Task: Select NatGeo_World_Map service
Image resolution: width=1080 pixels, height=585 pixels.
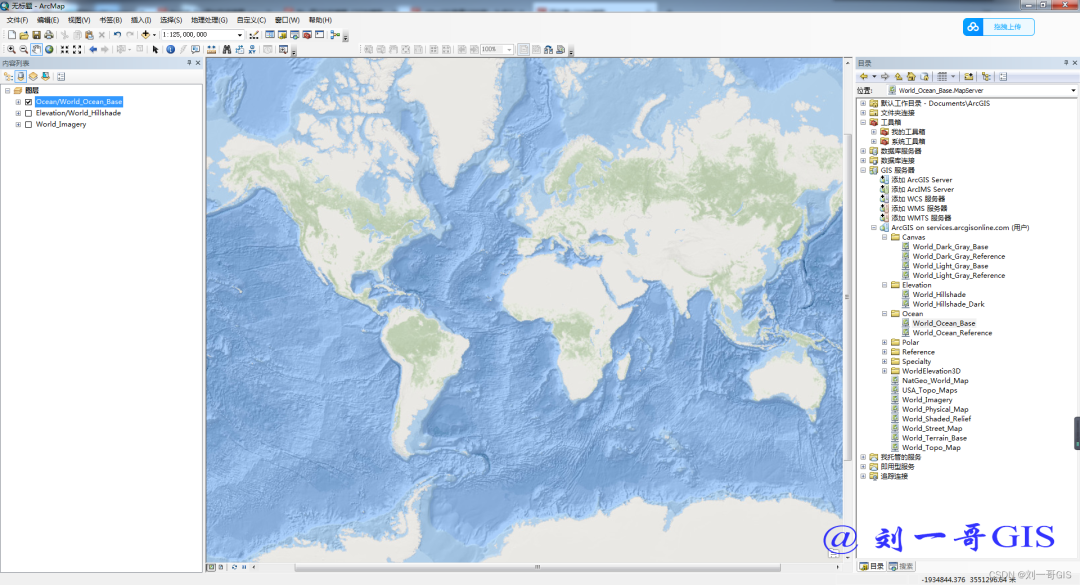Action: 935,380
